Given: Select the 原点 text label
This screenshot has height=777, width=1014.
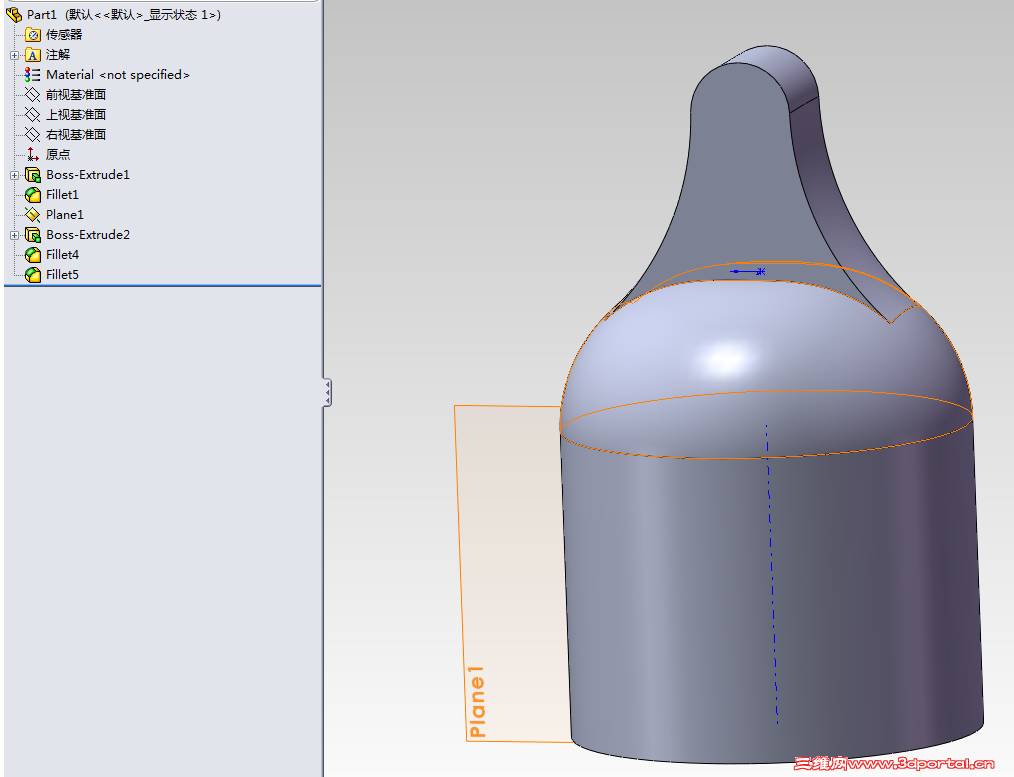Looking at the screenshot, I should 58,154.
